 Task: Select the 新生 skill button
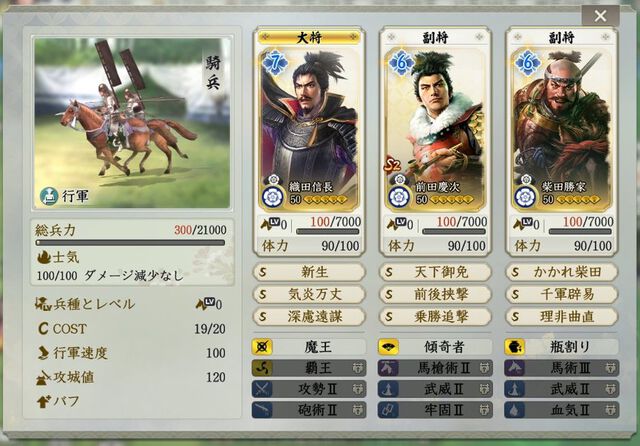(x=309, y=272)
